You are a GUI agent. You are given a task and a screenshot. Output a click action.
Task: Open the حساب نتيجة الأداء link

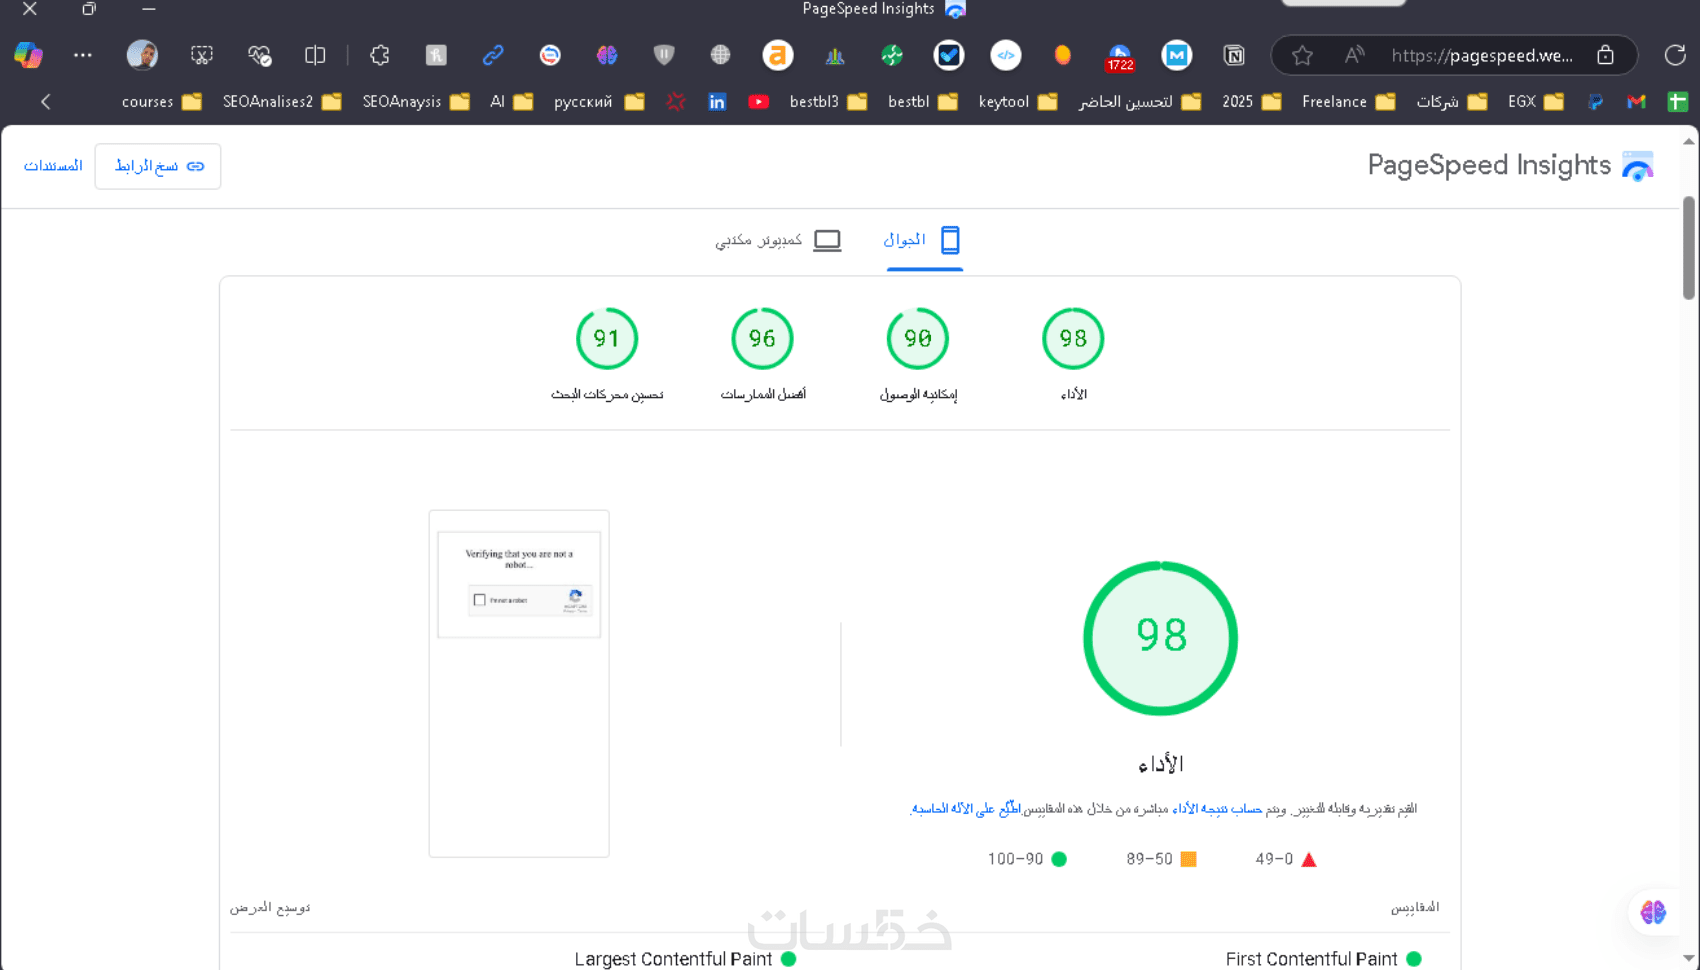pos(1216,809)
